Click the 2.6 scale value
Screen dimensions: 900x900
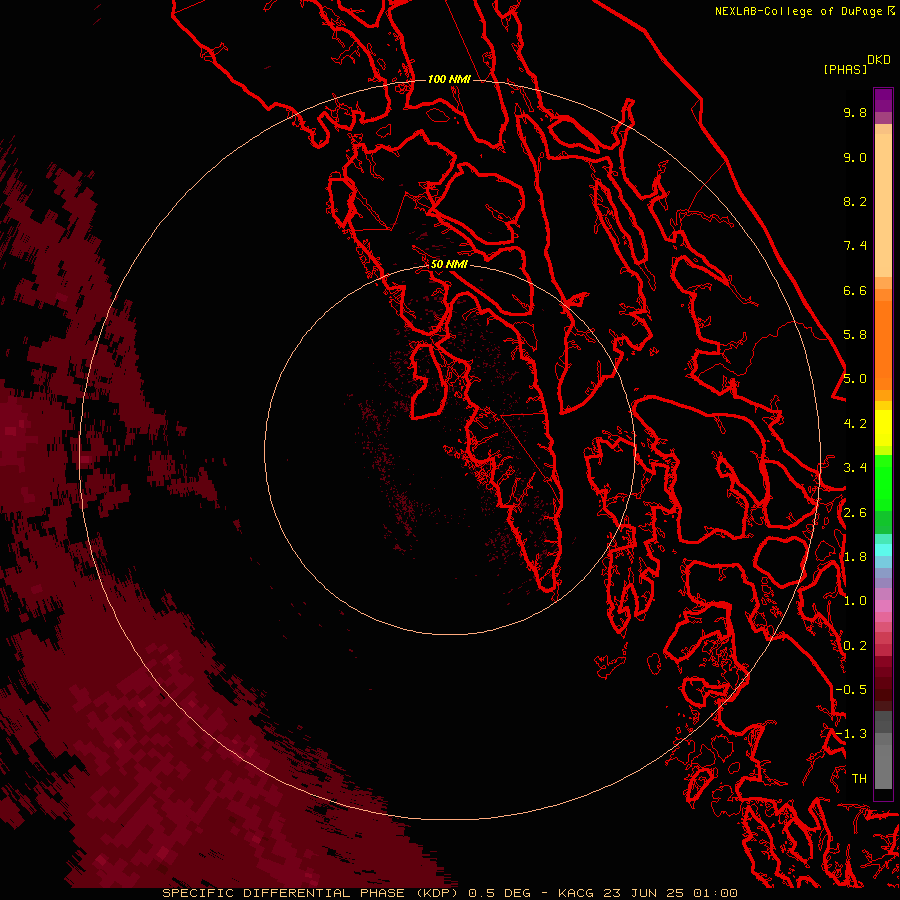pos(855,513)
